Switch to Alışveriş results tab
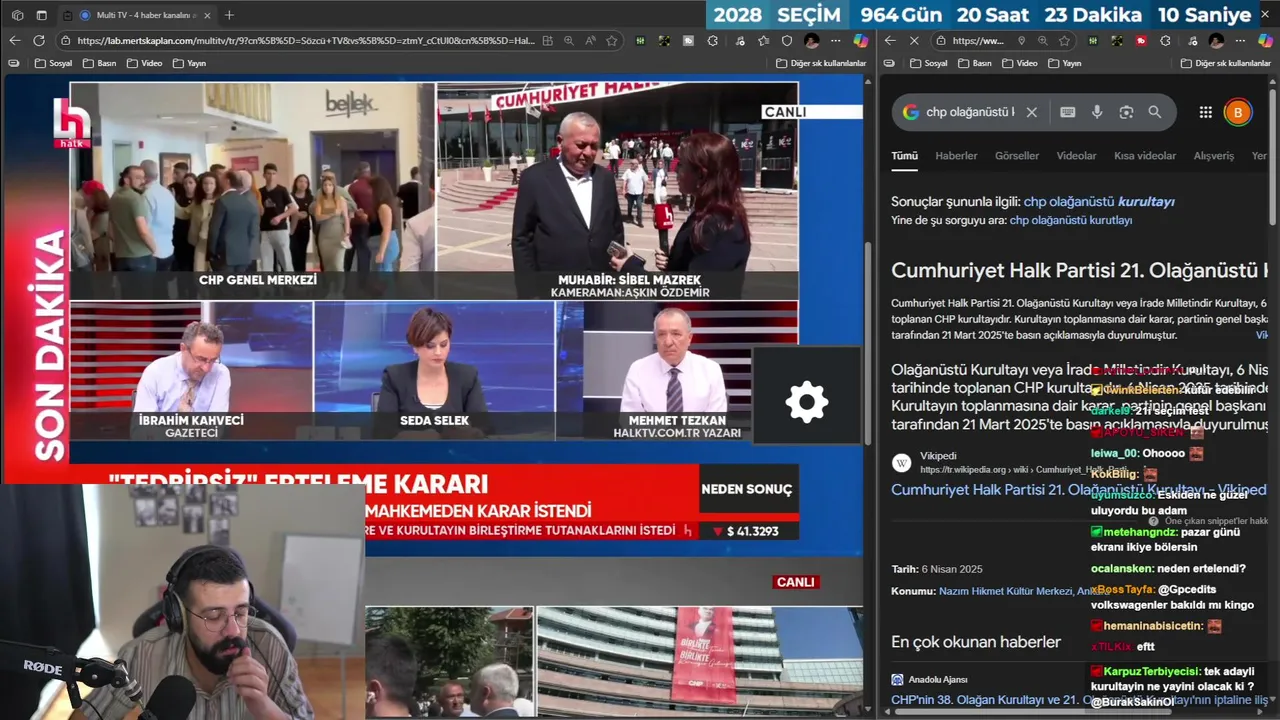Image resolution: width=1280 pixels, height=720 pixels. [x=1214, y=156]
